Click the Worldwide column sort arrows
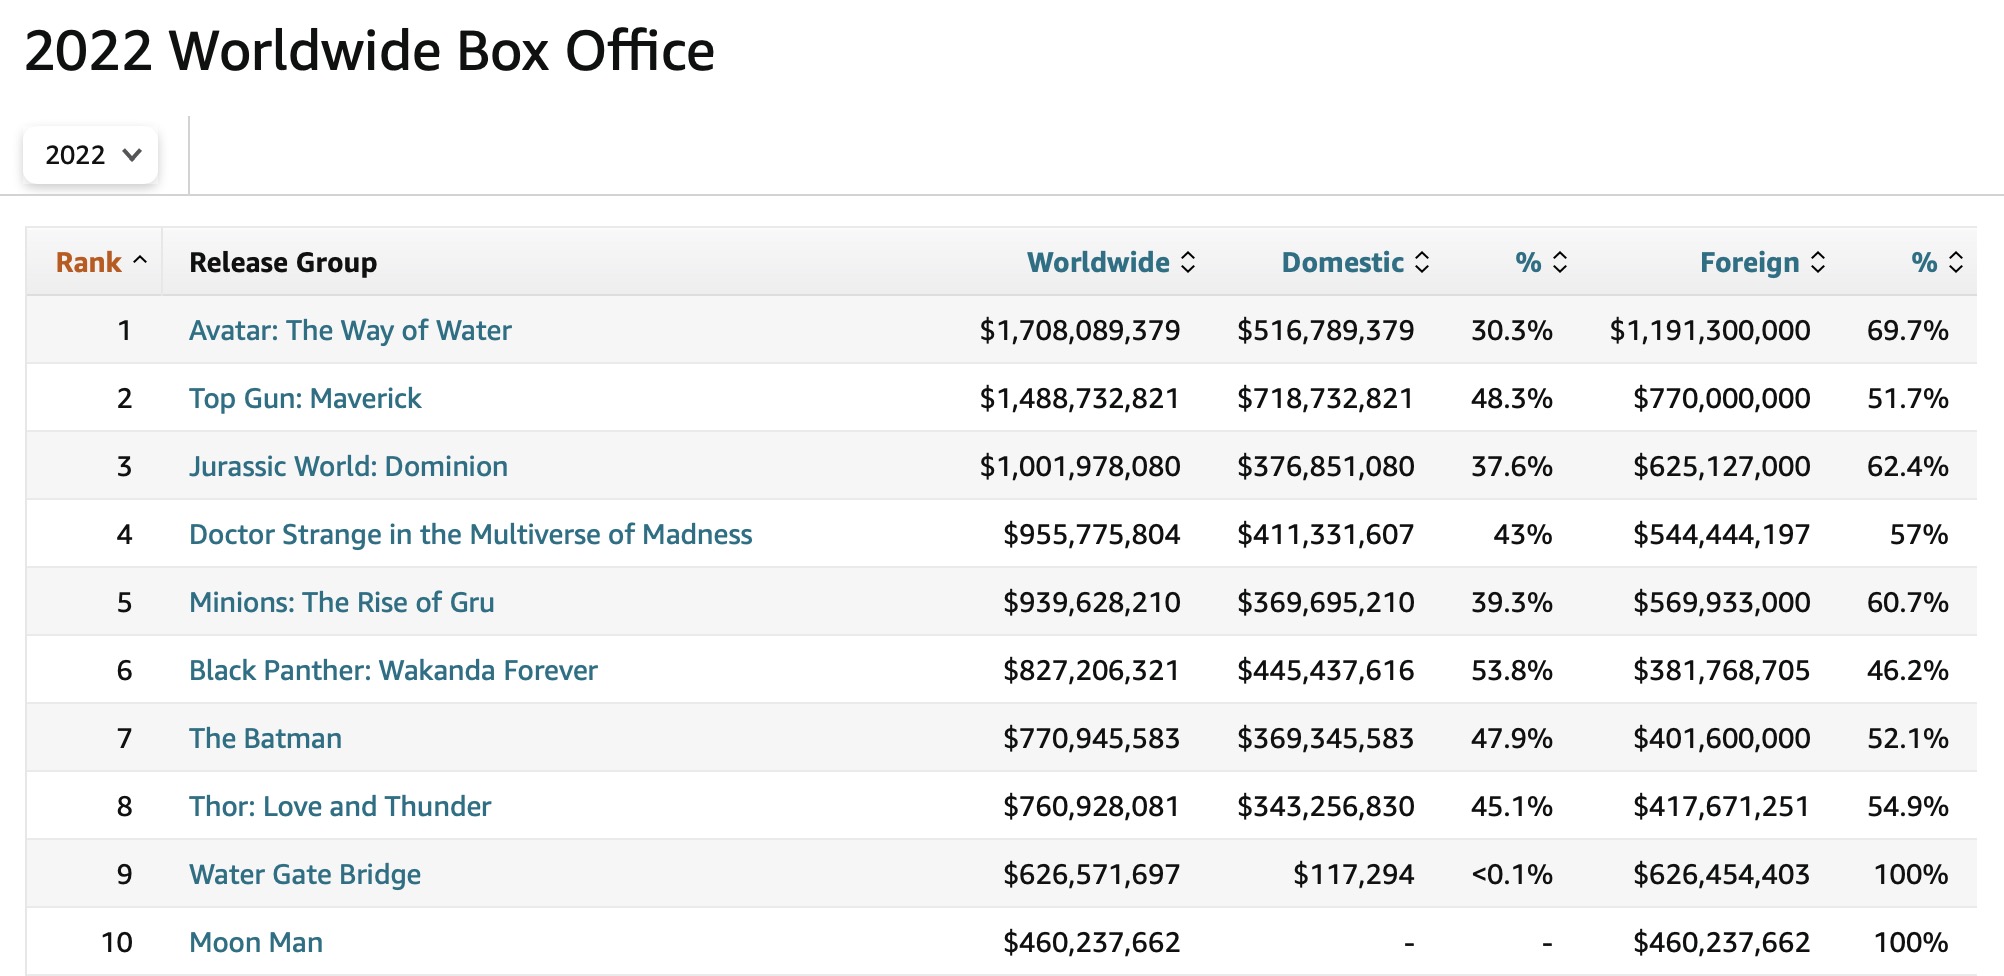Viewport: 2004px width, 976px height. click(1188, 262)
